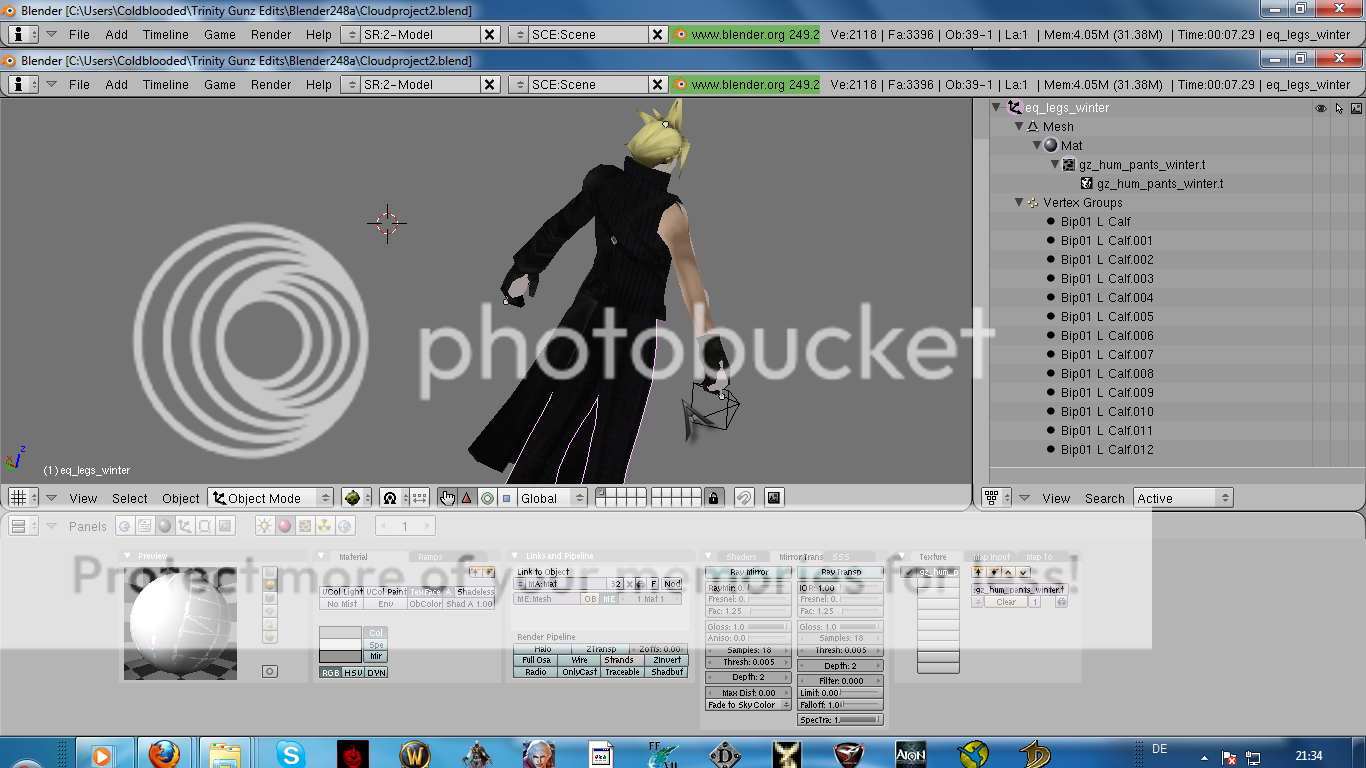Toggle the Wire render pipeline button
The width and height of the screenshot is (1366, 768).
579,660
